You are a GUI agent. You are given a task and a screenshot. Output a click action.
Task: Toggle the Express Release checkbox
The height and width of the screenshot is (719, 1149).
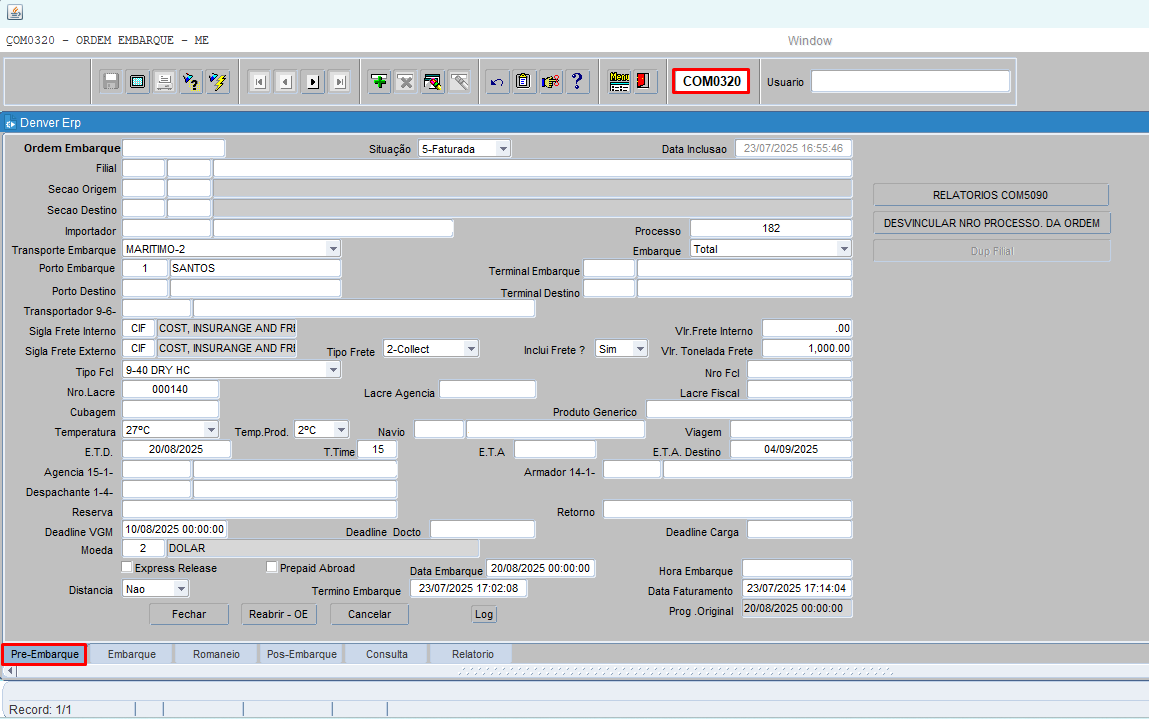click(127, 567)
